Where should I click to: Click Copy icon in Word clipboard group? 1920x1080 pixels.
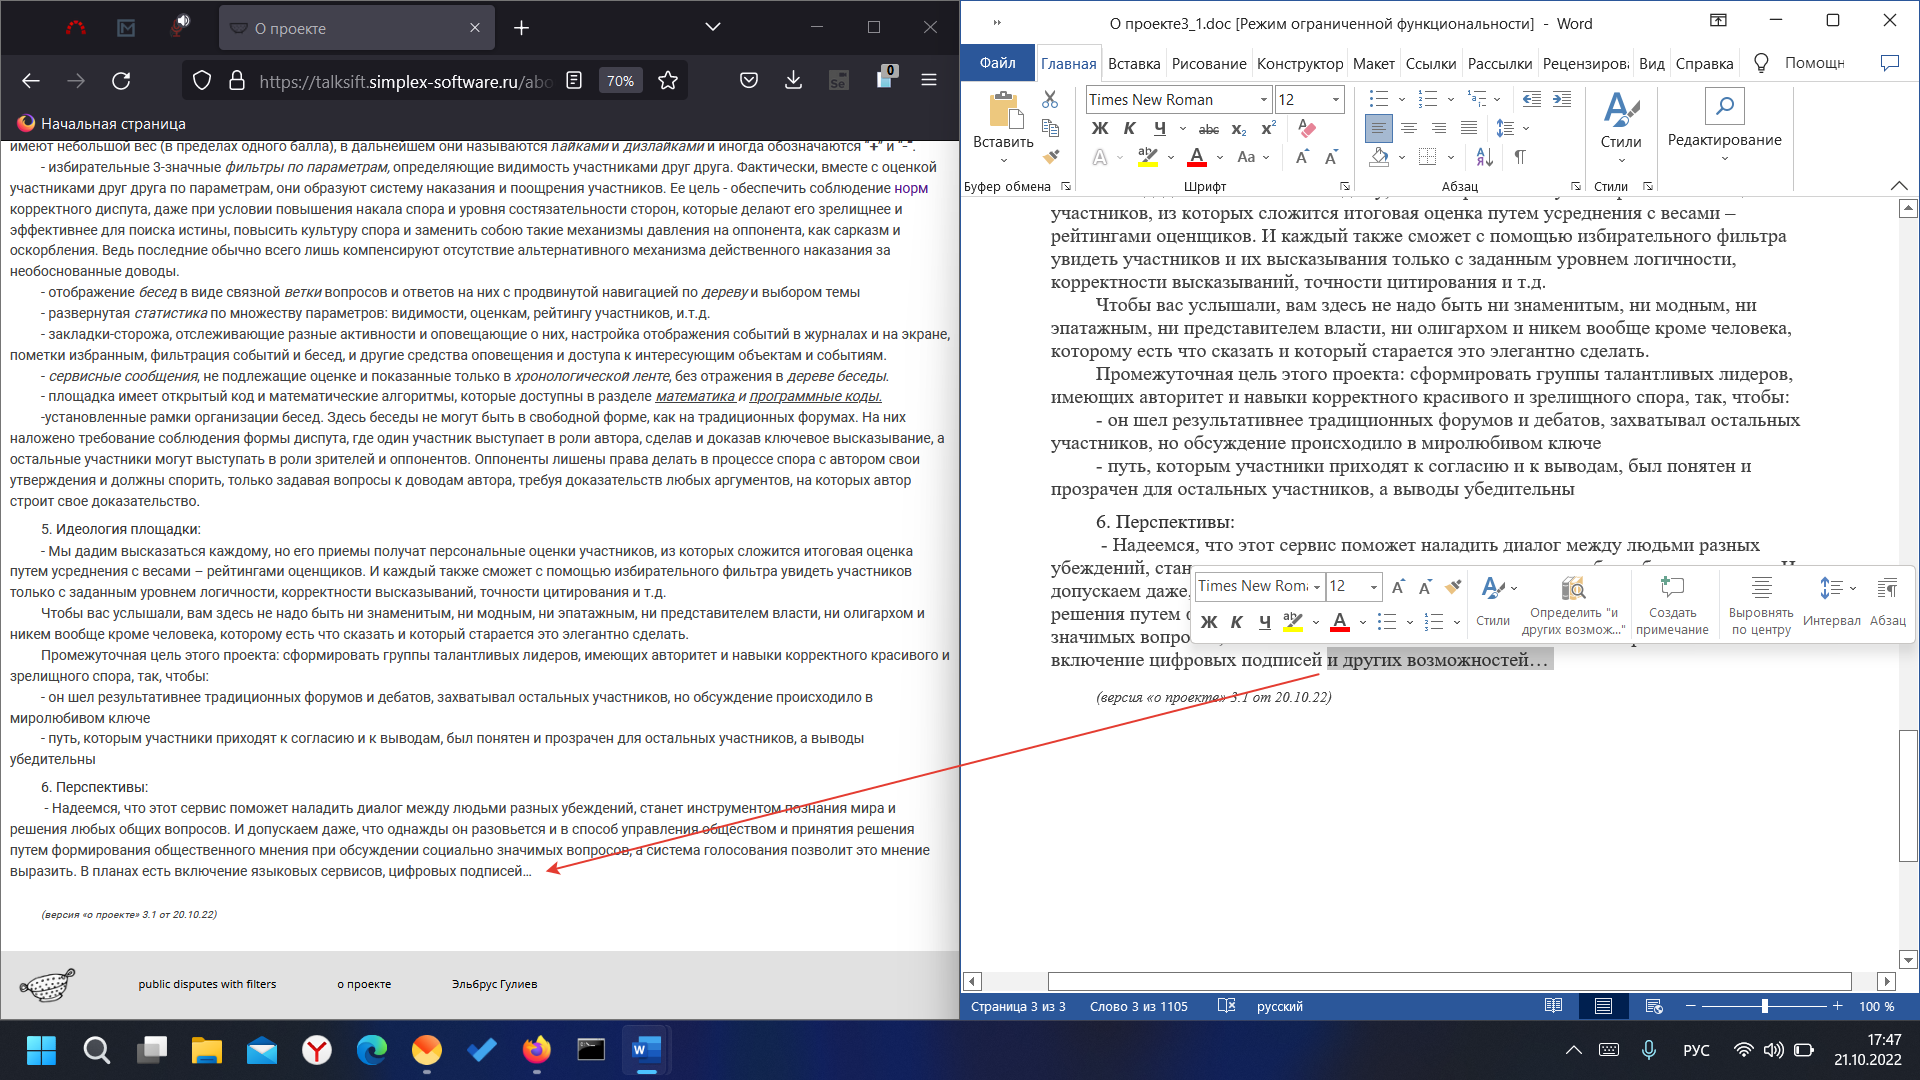coord(1050,128)
